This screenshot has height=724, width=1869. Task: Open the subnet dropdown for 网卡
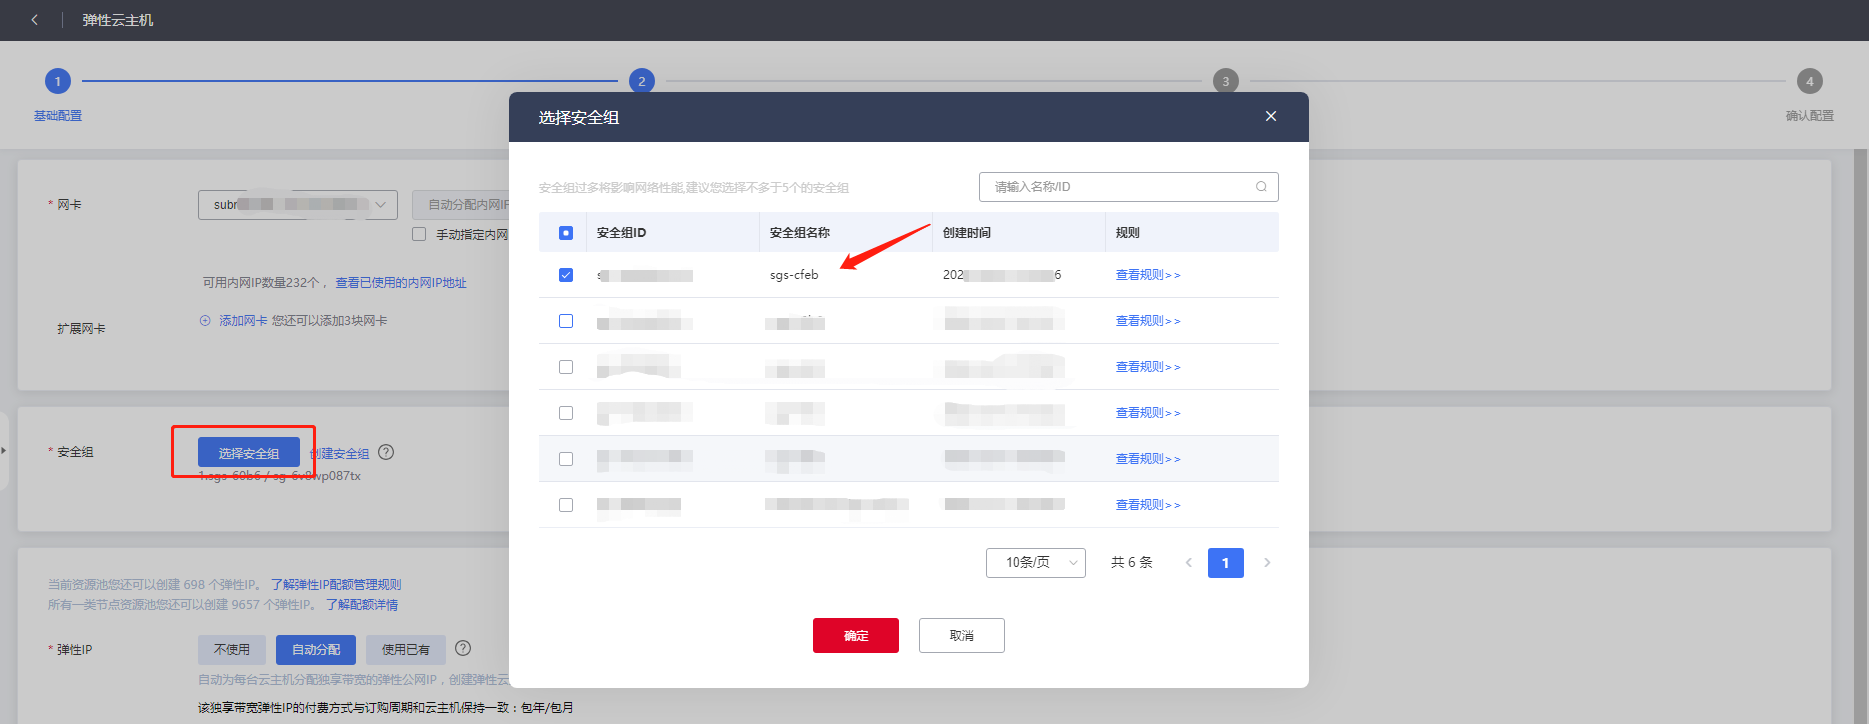point(297,205)
